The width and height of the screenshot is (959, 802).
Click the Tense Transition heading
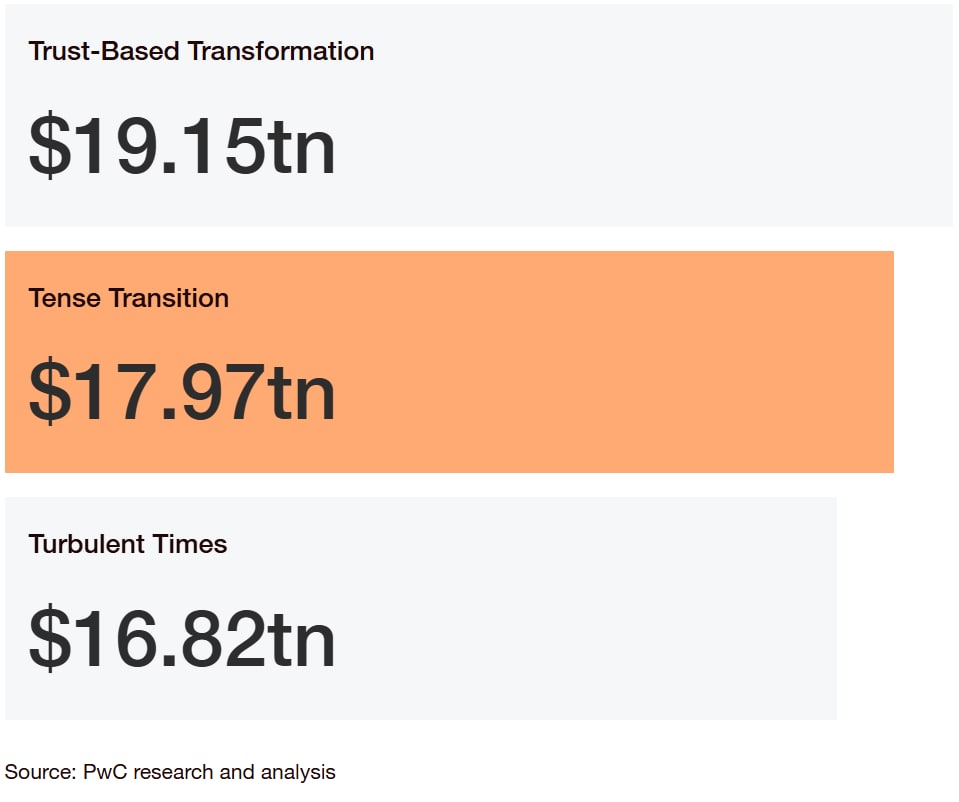[128, 299]
